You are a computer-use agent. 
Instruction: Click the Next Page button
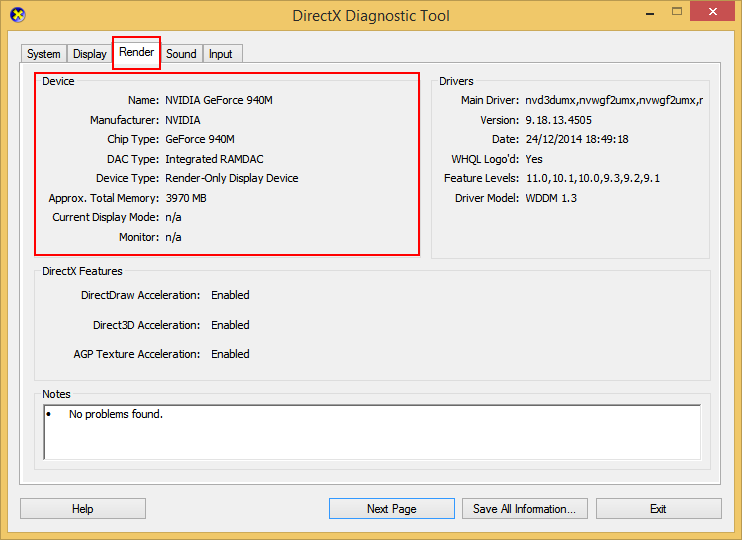[392, 509]
